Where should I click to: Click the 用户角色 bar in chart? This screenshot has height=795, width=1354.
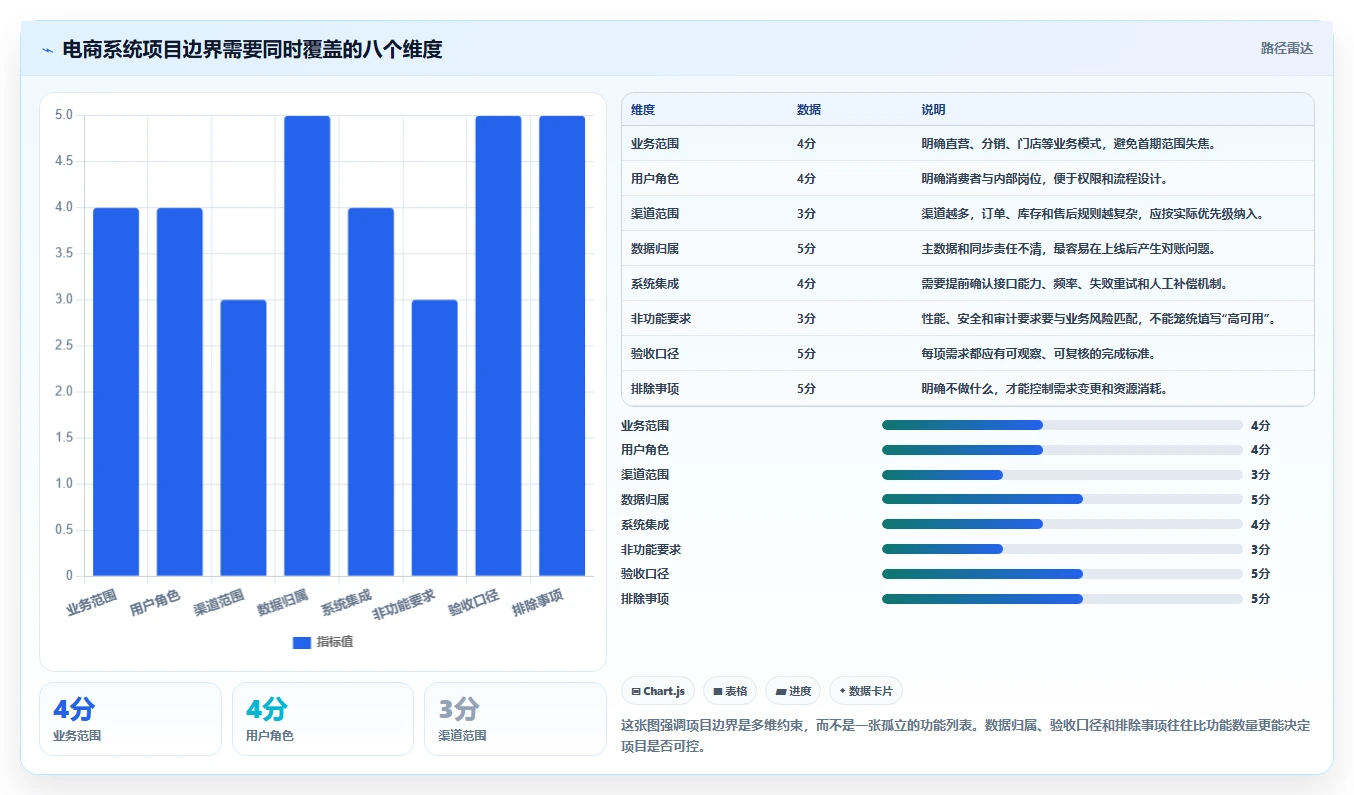click(180, 392)
